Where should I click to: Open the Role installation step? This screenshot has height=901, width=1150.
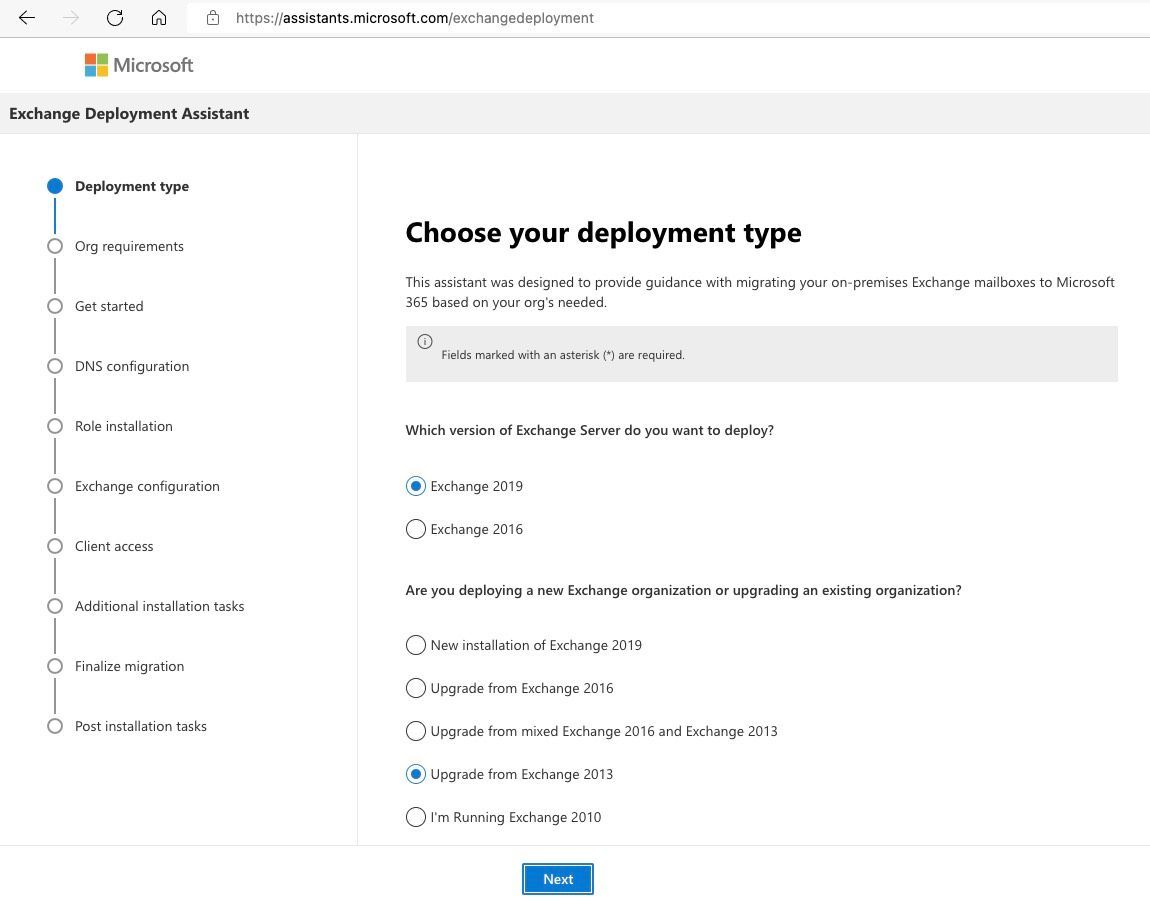tap(124, 426)
